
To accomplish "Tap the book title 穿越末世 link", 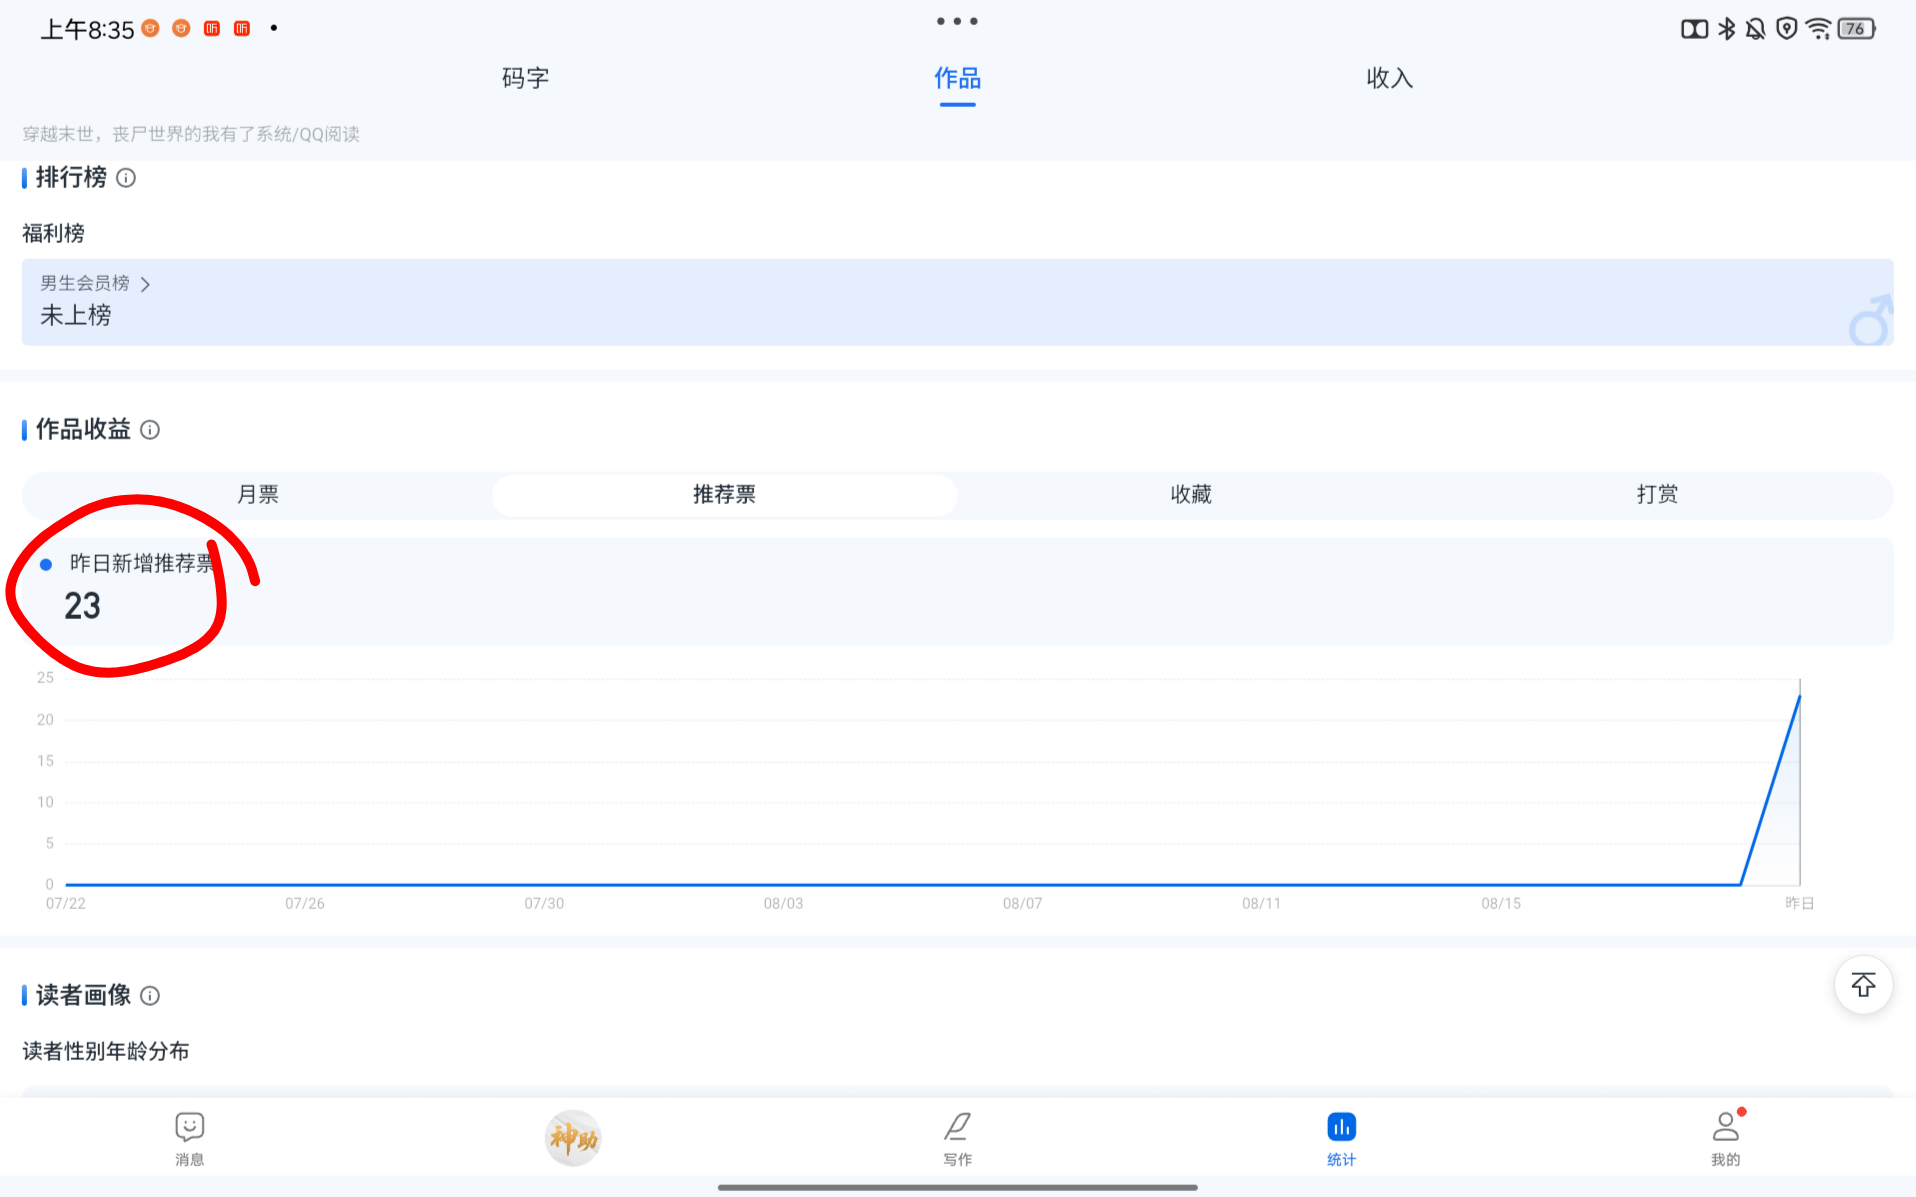I will [191, 134].
